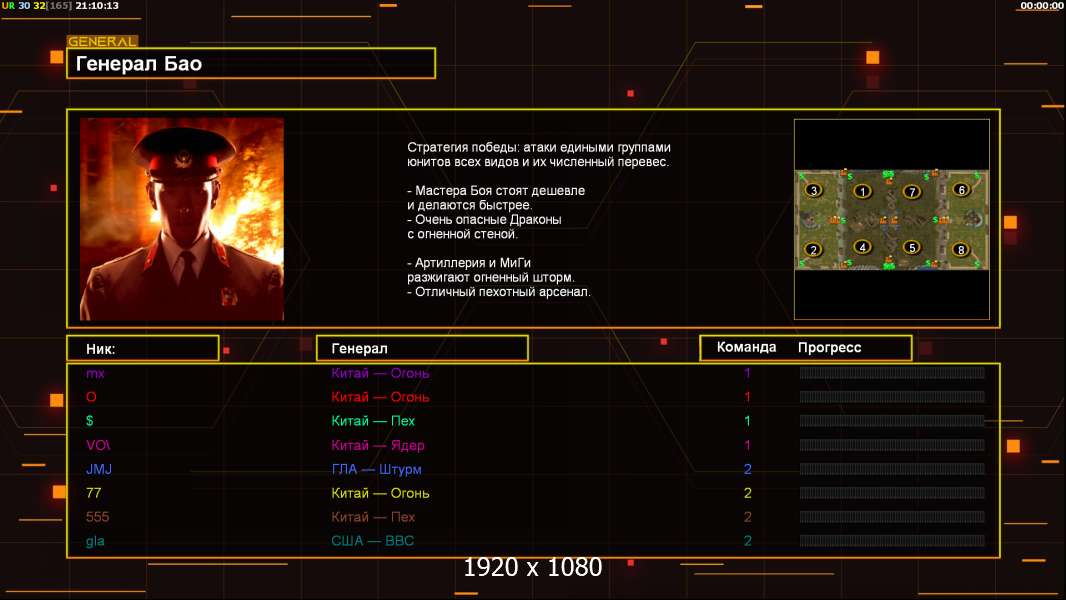Click the 'Генерал Бао' title field
This screenshot has width=1066, height=600.
tap(251, 63)
